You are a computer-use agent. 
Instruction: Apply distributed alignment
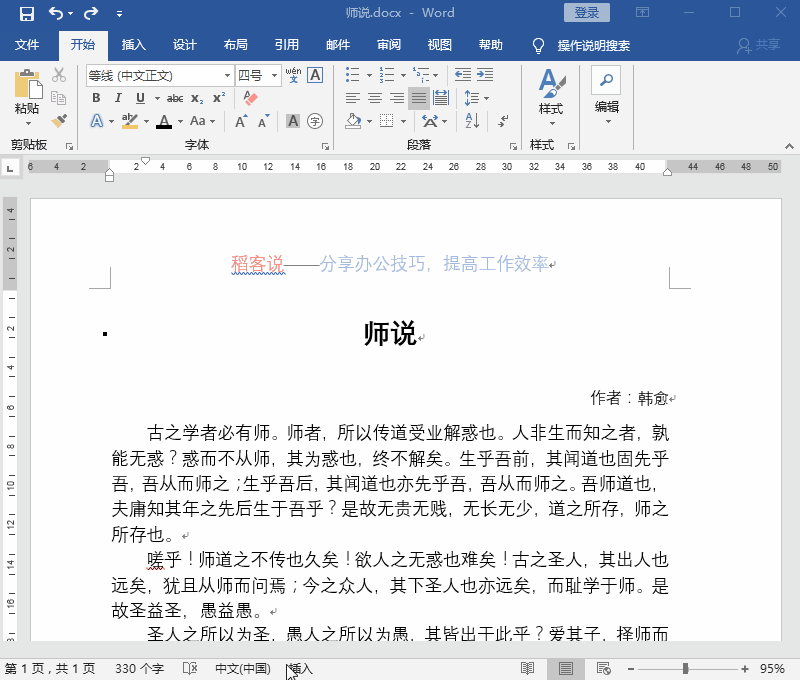click(x=441, y=98)
